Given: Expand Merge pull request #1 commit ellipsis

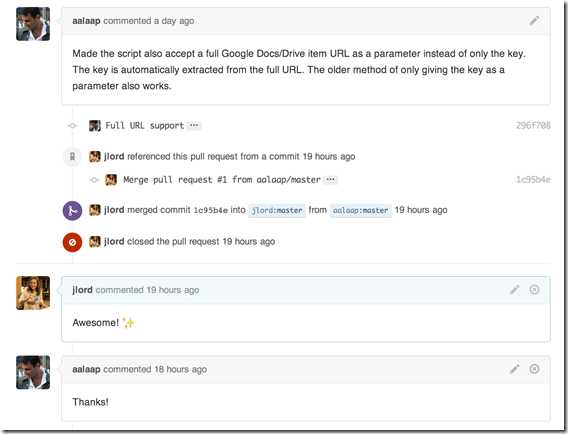Looking at the screenshot, I should (x=330, y=179).
